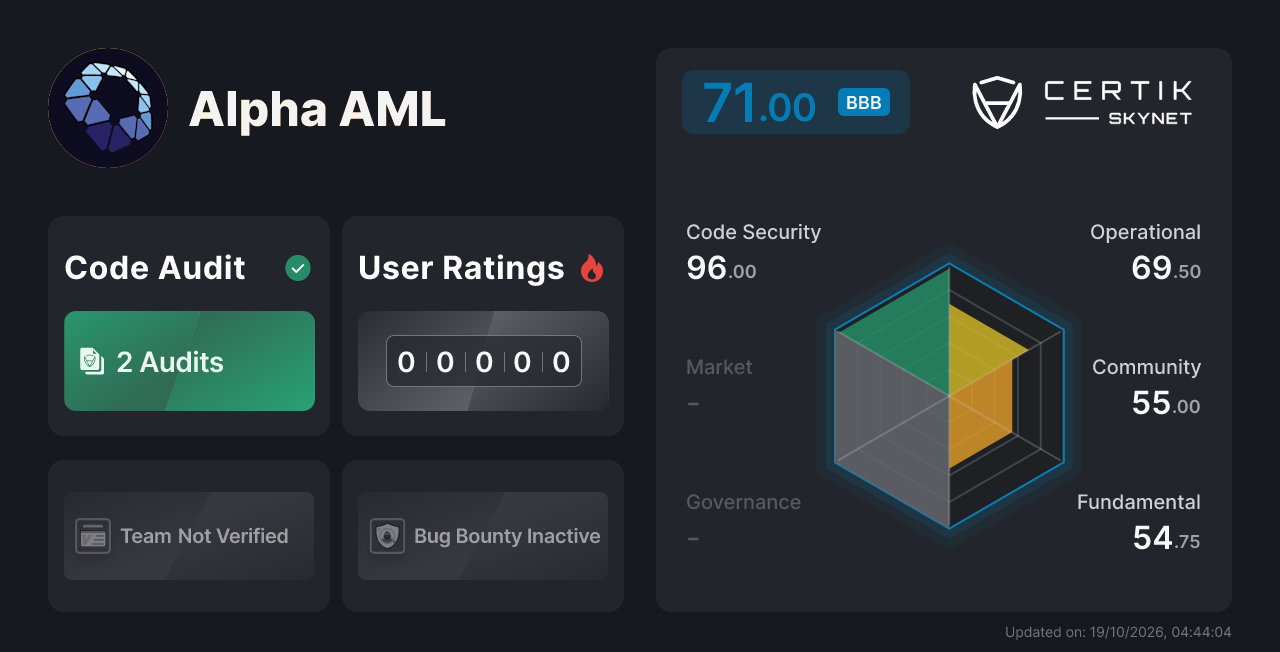This screenshot has width=1280, height=652.
Task: Click the Market label
Action: [x=719, y=367]
